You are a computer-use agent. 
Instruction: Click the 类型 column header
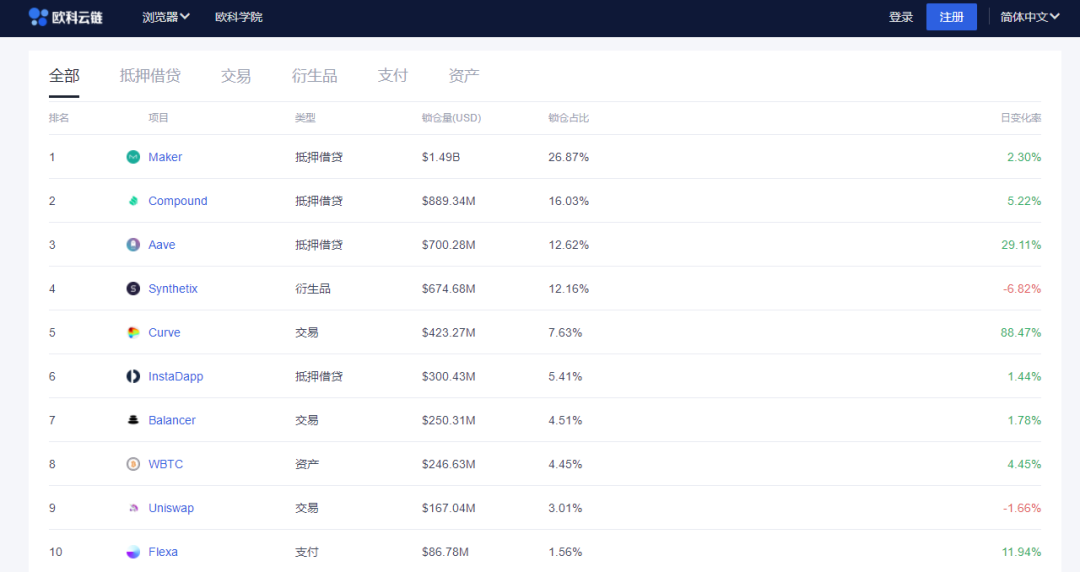coord(305,118)
